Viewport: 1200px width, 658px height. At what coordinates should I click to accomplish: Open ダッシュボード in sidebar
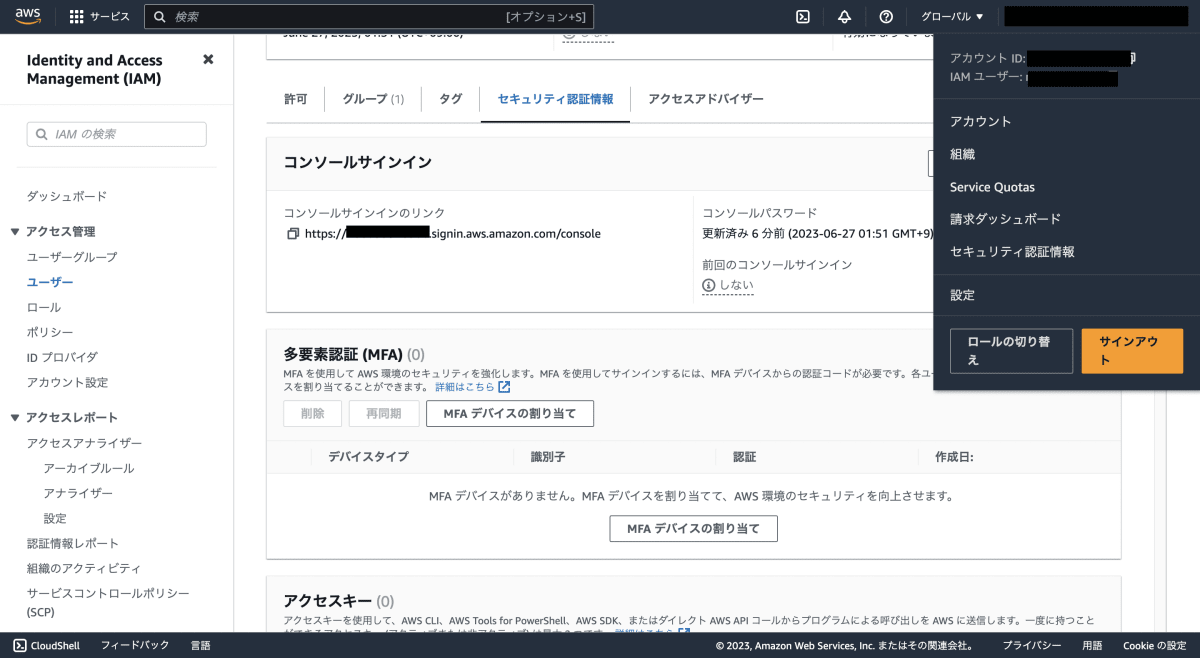tap(67, 196)
